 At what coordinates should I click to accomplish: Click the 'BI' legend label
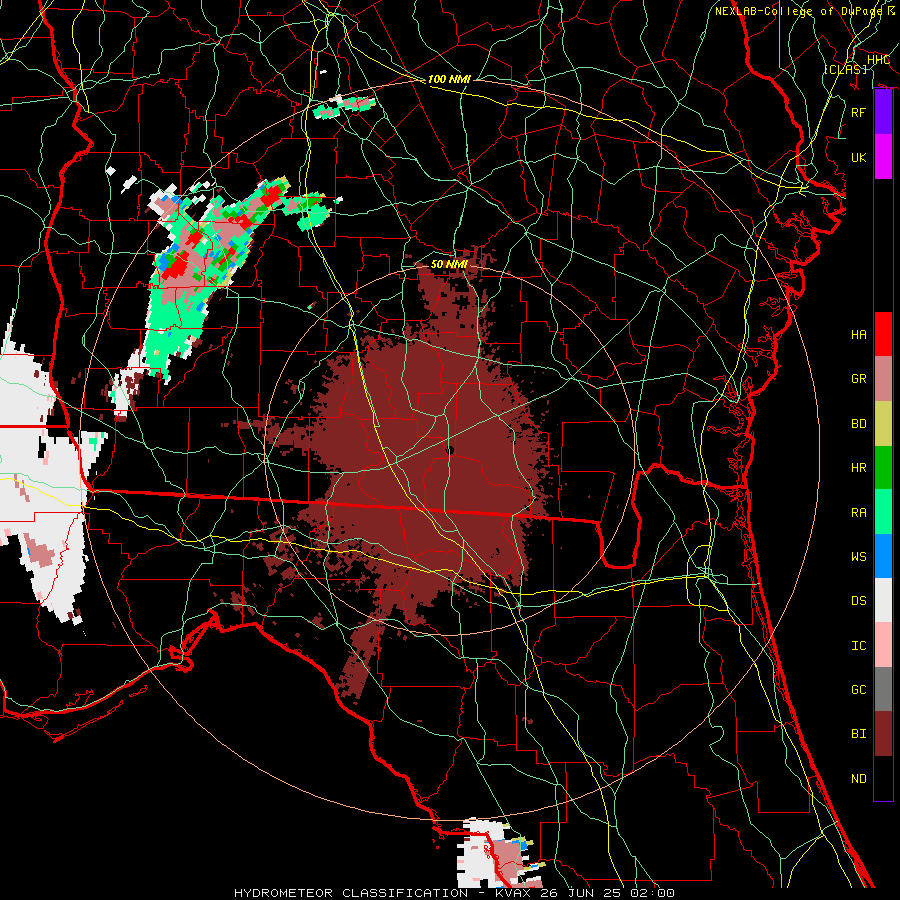click(x=858, y=734)
